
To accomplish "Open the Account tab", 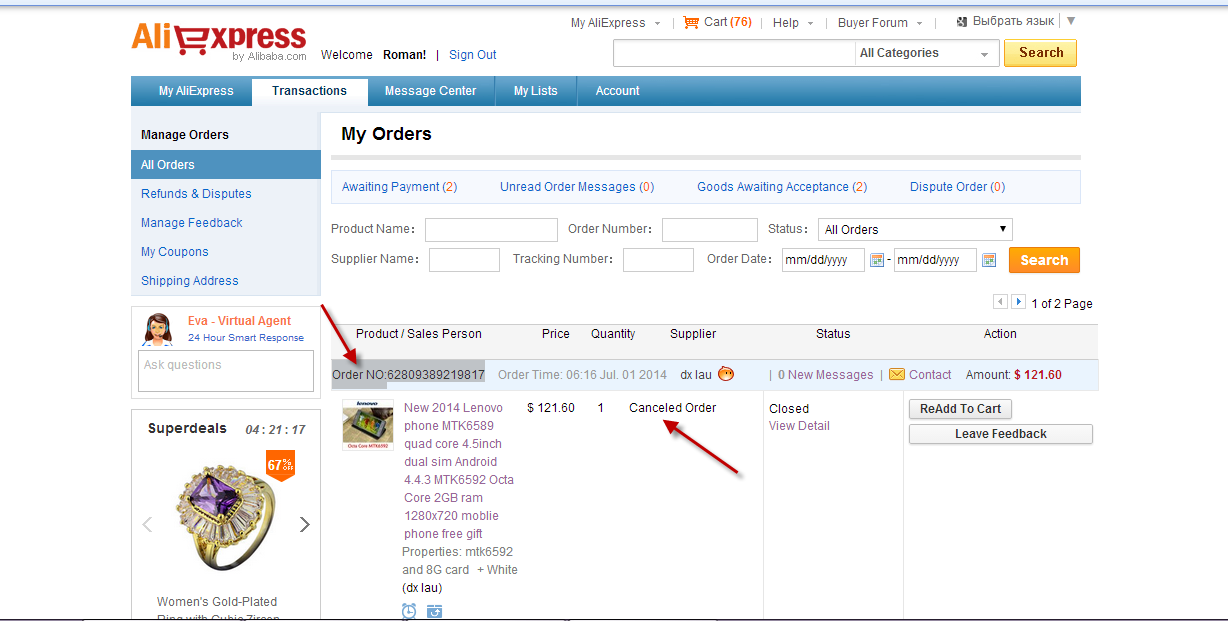I will point(617,91).
